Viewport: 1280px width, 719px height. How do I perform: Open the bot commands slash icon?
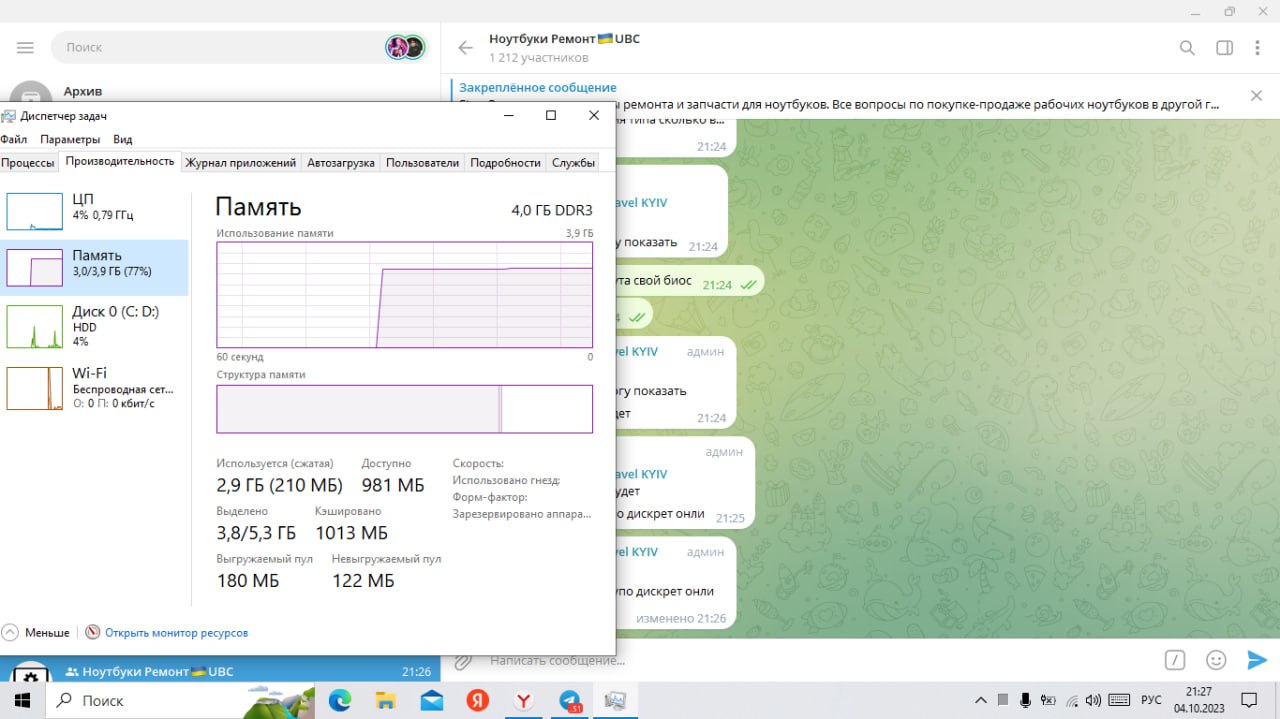[x=1175, y=660]
